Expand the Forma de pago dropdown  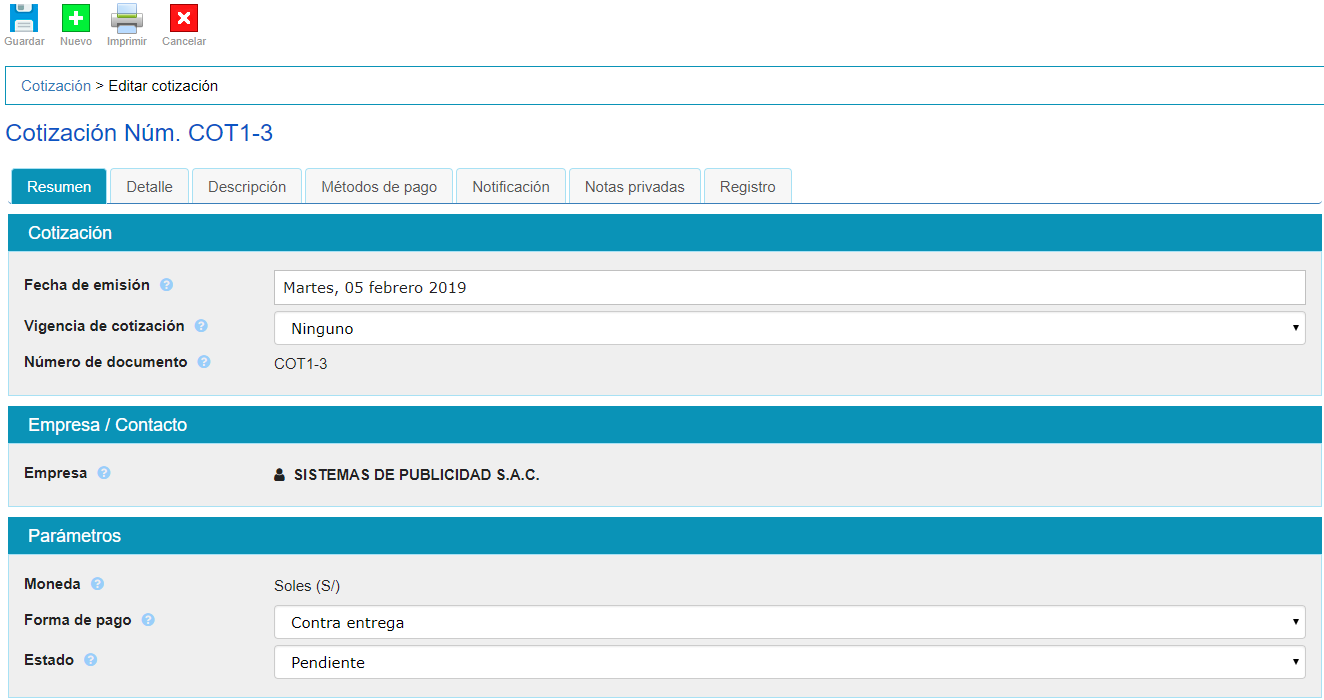[789, 622]
